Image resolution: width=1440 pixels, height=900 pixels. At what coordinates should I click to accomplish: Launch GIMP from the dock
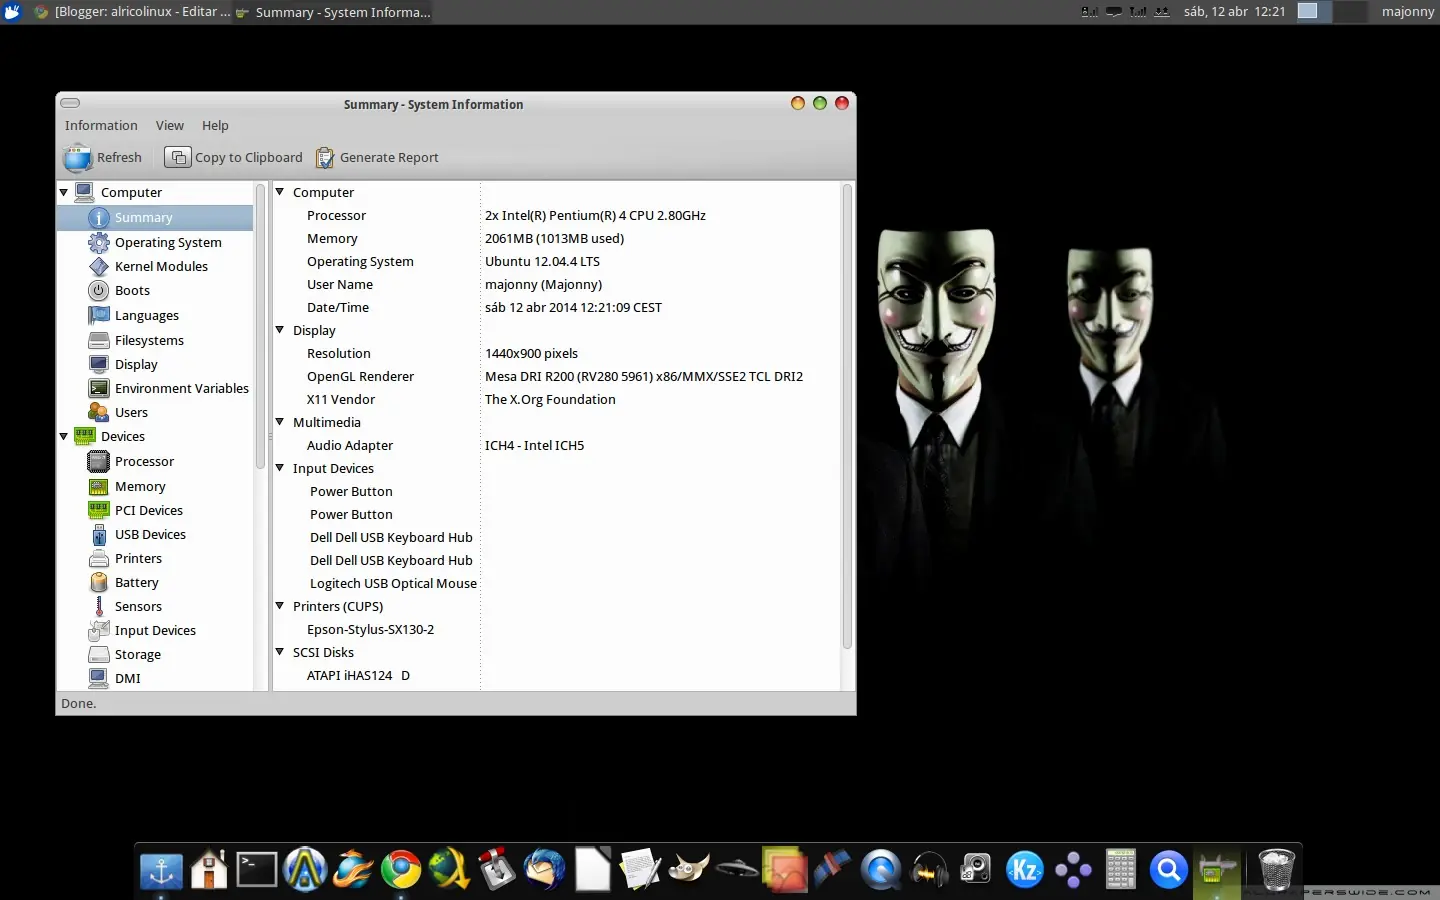tap(689, 869)
